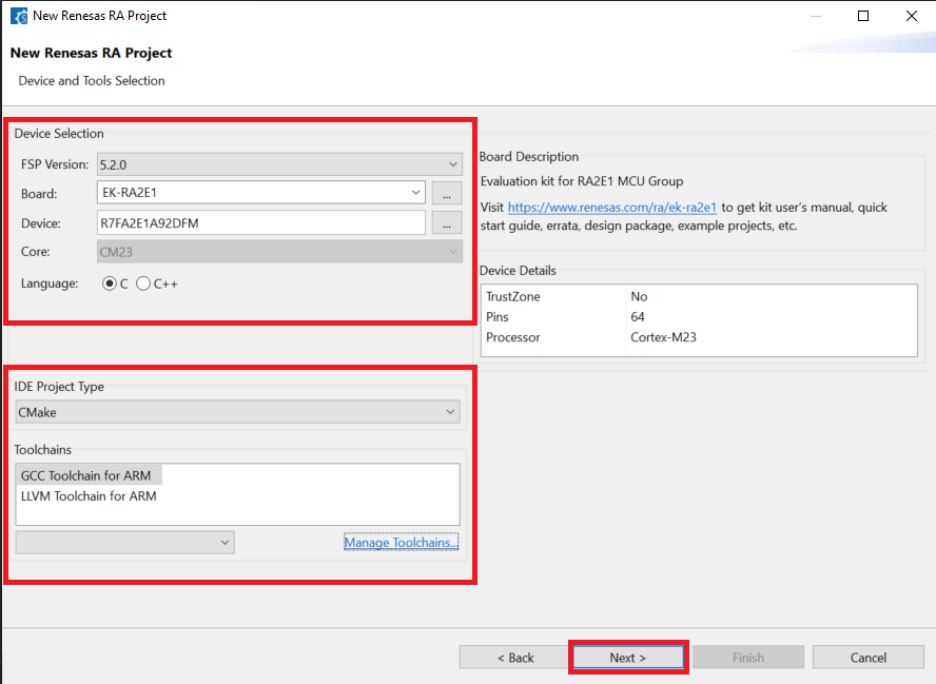
Task: Open the FSP Version dropdown
Action: coord(278,164)
